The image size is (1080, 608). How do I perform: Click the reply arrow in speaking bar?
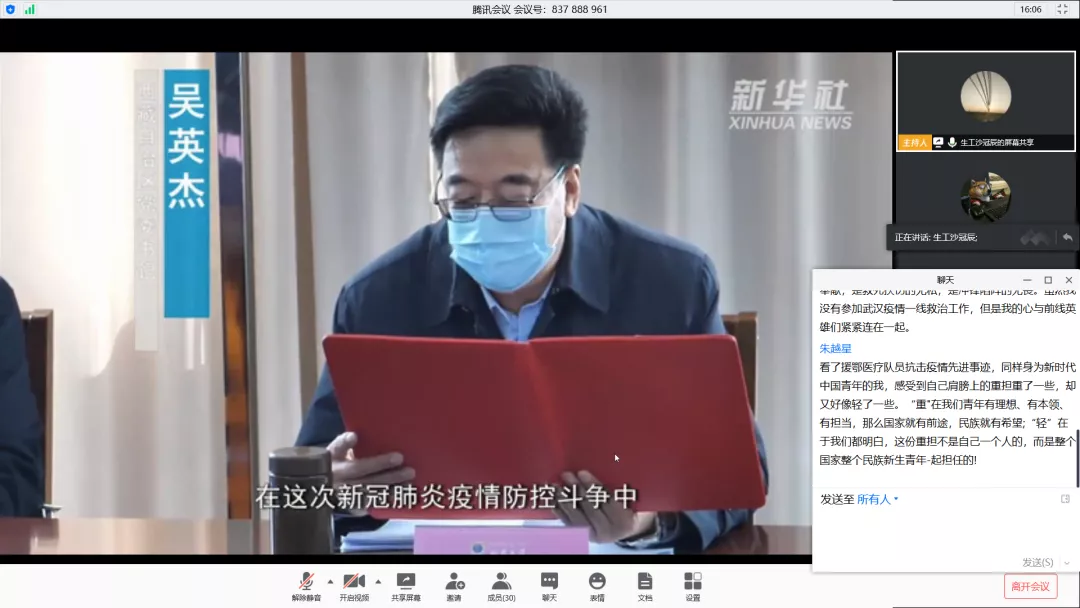1067,237
